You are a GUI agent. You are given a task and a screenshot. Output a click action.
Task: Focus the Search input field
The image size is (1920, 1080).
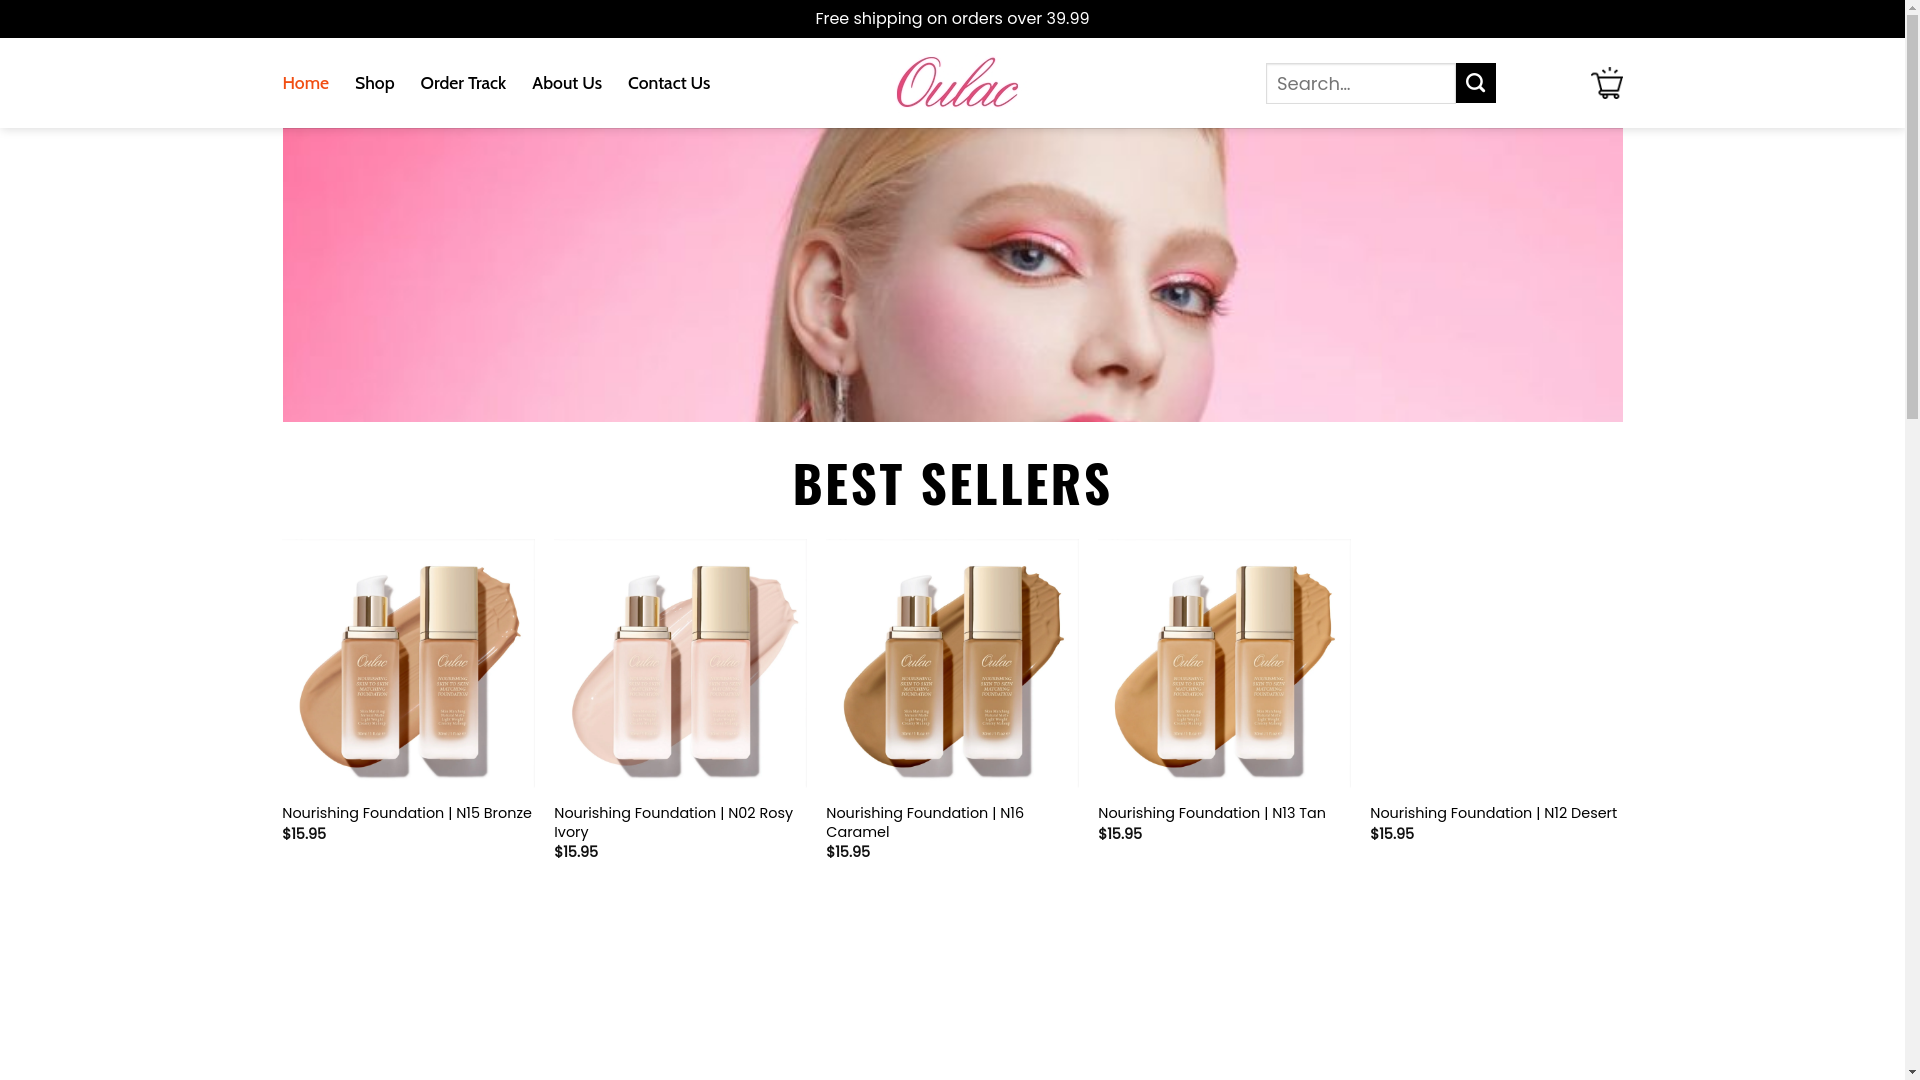point(1360,83)
